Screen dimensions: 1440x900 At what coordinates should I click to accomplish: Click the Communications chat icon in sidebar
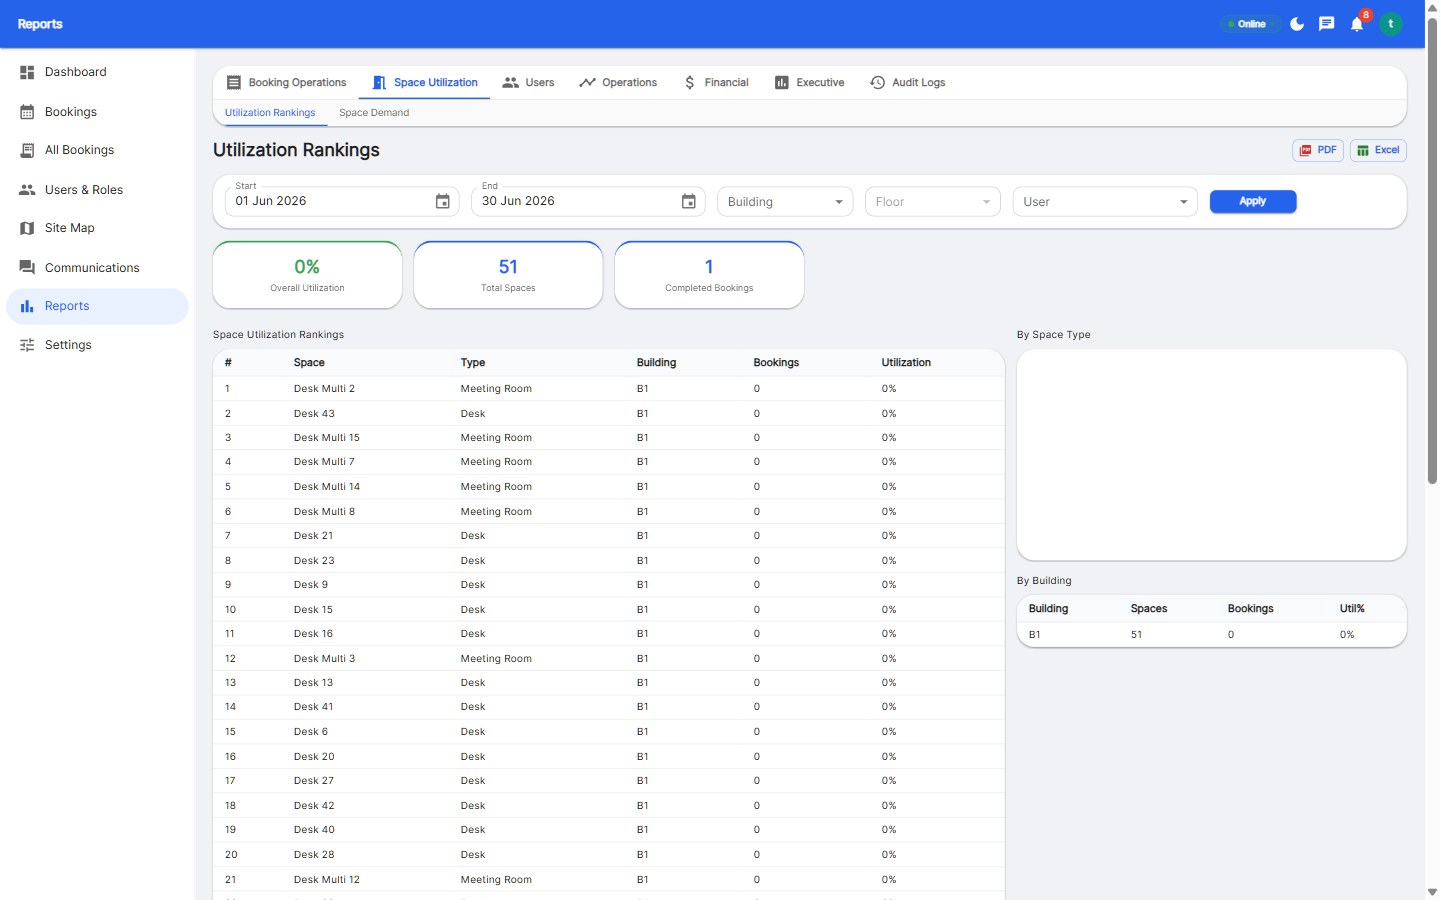pos(27,268)
